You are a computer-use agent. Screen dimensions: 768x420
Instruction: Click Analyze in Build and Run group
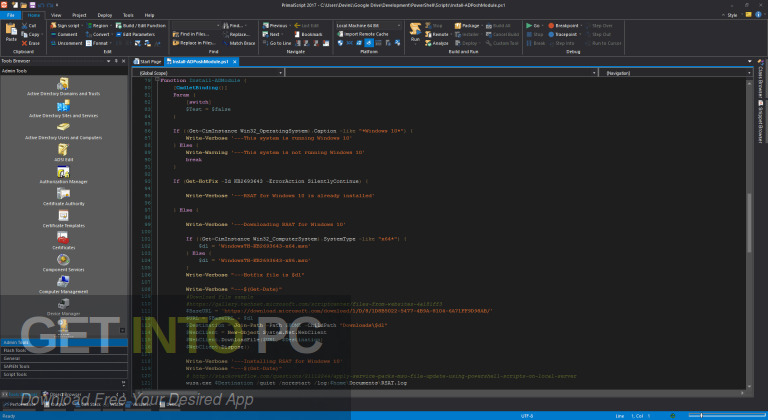click(x=436, y=43)
